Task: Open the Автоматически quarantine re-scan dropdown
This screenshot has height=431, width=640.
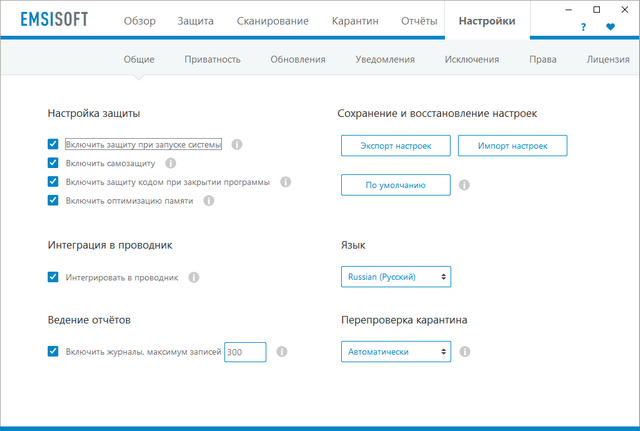Action: [x=396, y=352]
